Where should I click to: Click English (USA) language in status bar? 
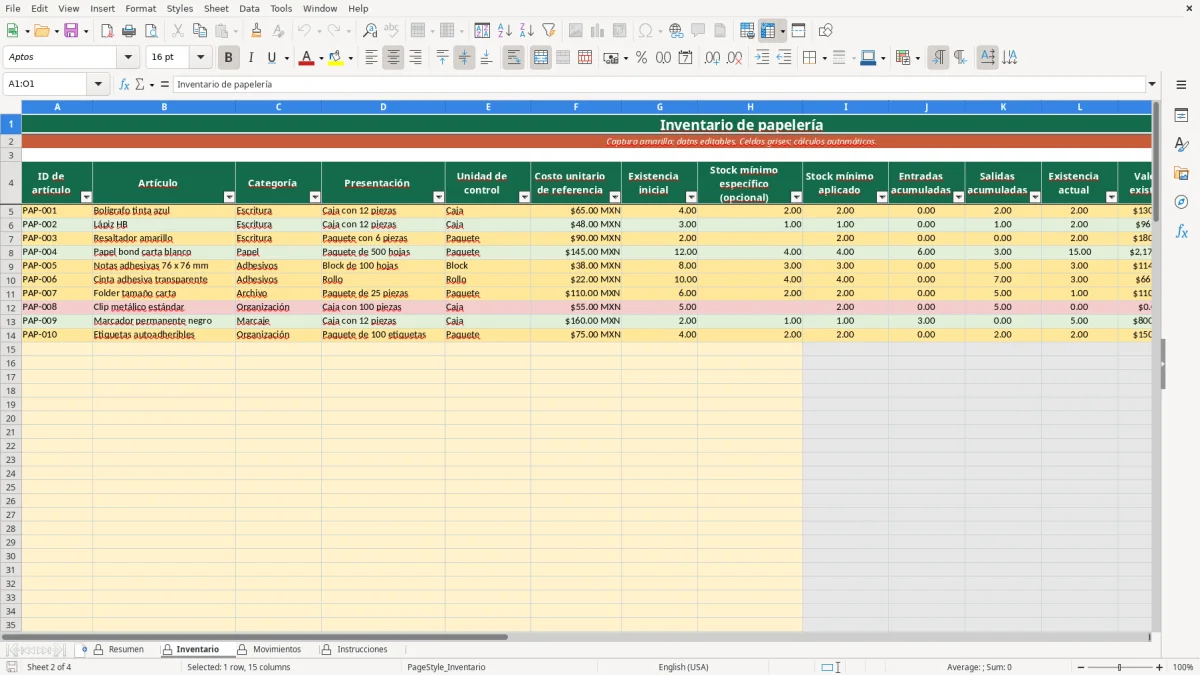point(683,667)
